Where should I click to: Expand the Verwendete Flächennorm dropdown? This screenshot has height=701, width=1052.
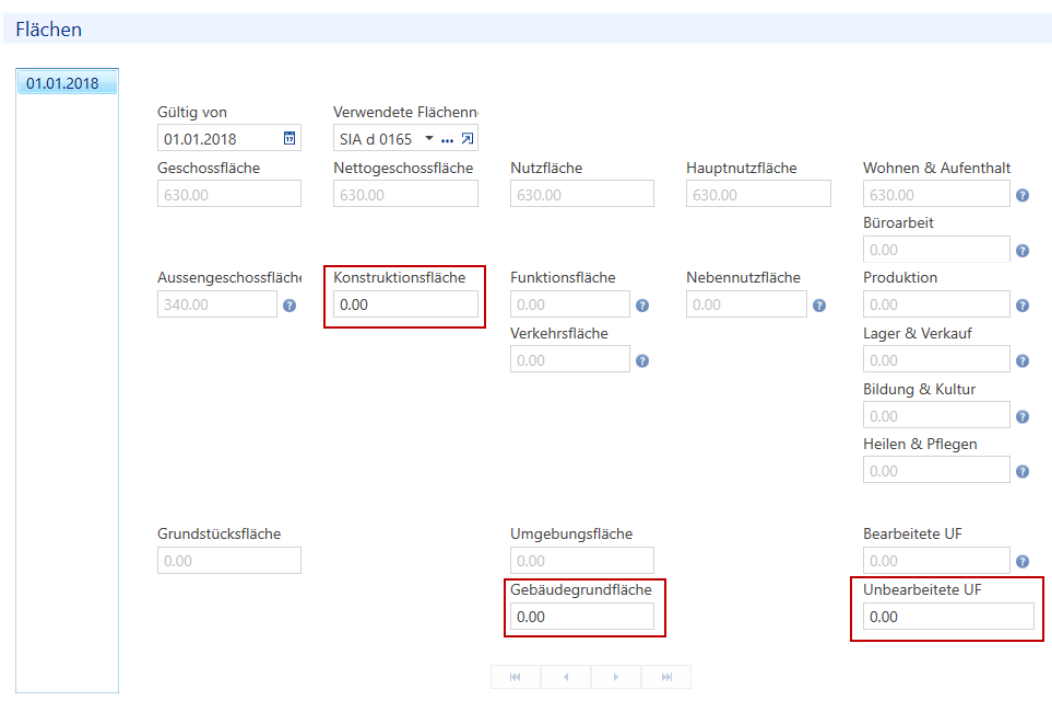429,138
